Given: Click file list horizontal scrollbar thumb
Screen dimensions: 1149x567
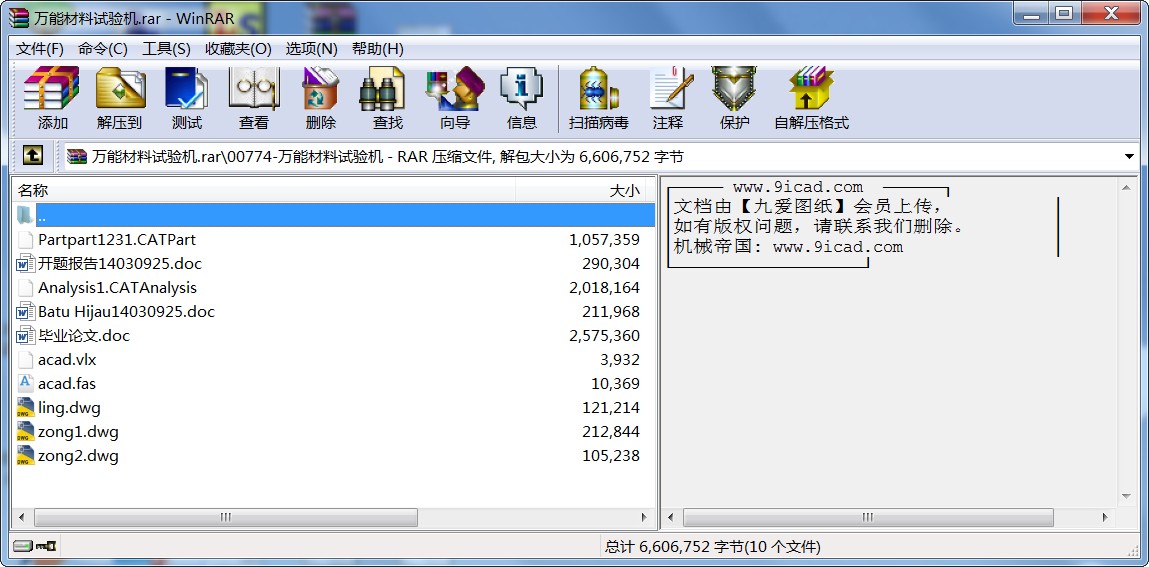Looking at the screenshot, I should point(226,517).
